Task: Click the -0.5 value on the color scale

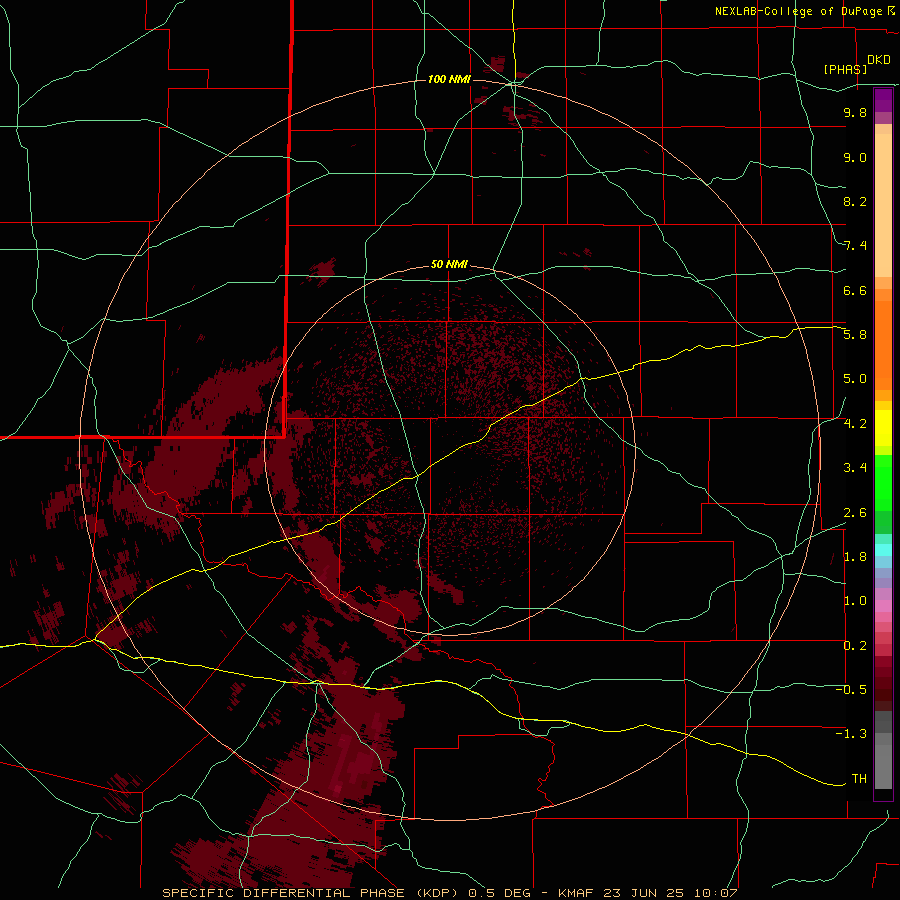Action: click(x=851, y=690)
